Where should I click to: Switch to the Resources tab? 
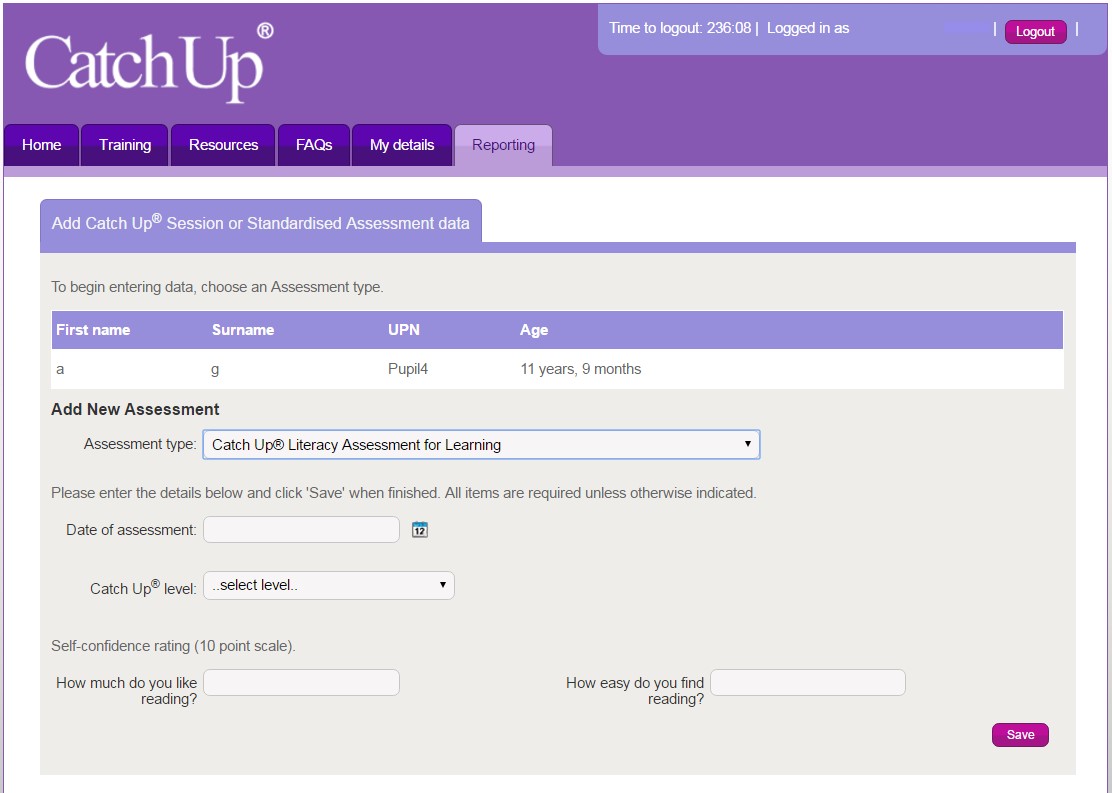coord(223,145)
